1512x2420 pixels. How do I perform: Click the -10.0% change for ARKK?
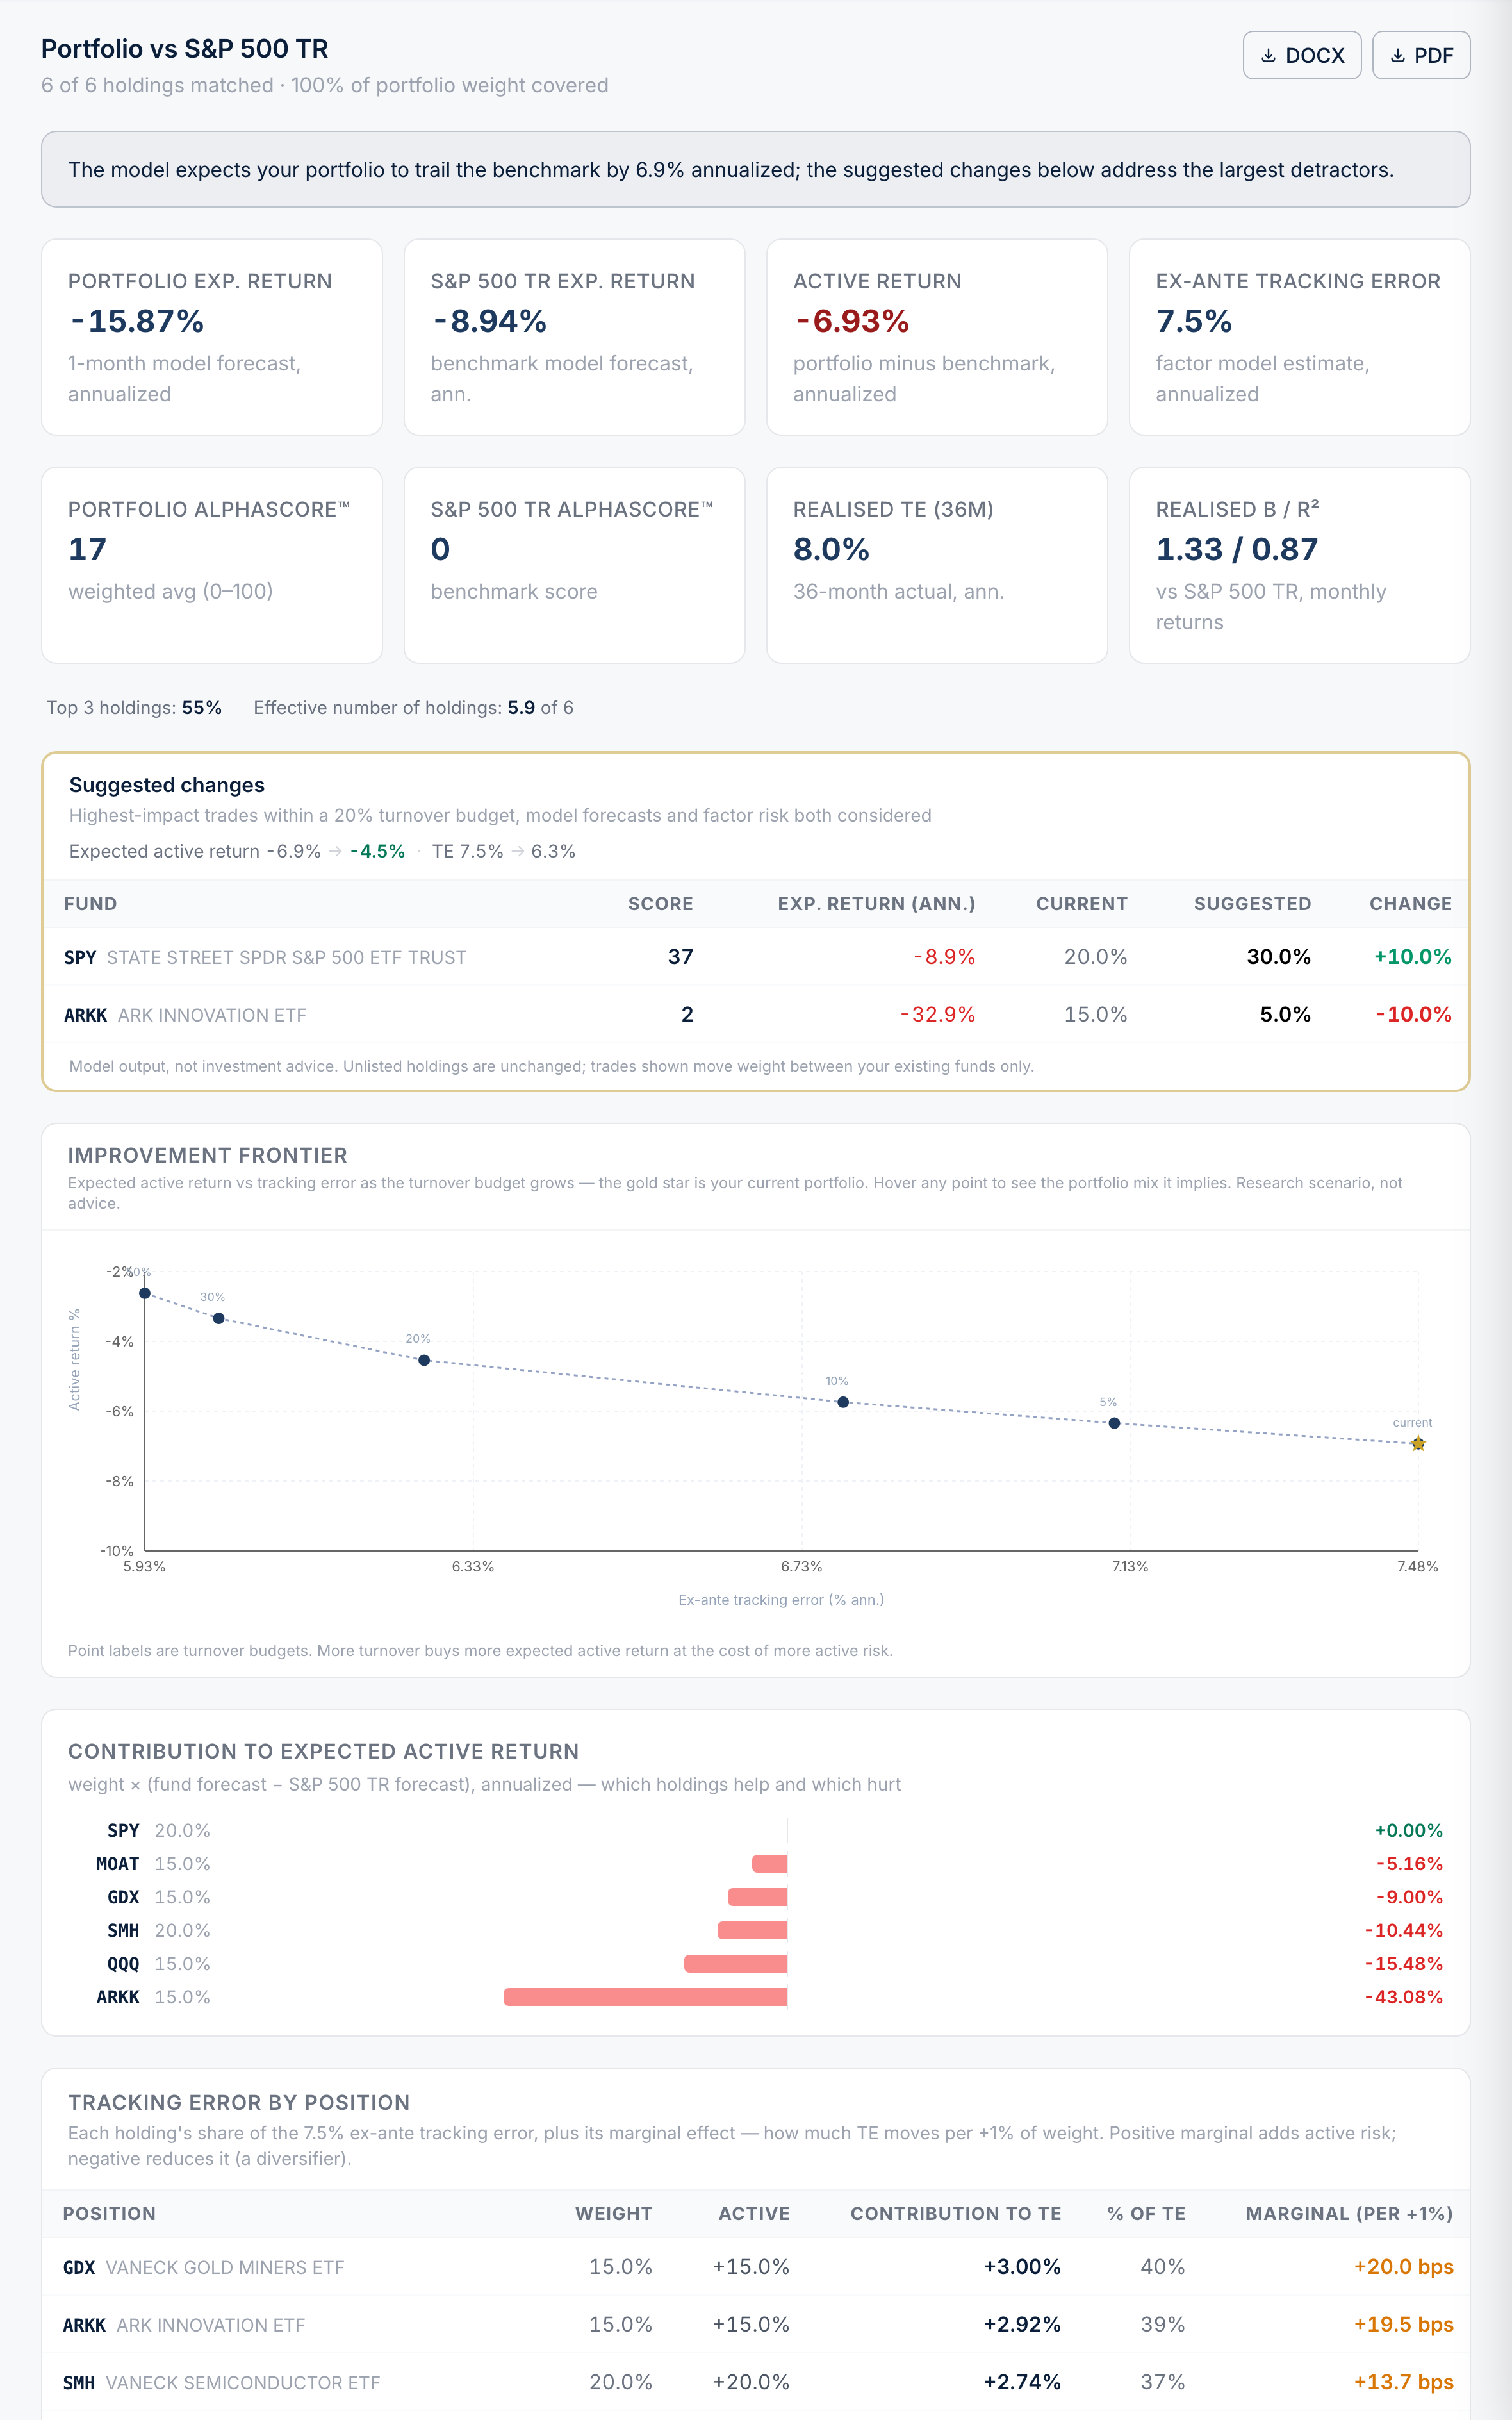1413,1014
